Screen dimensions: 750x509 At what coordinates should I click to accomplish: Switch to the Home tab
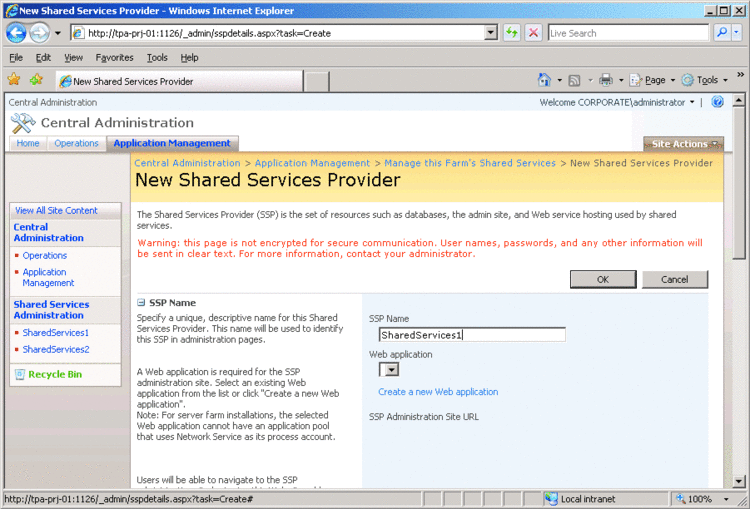coord(28,144)
